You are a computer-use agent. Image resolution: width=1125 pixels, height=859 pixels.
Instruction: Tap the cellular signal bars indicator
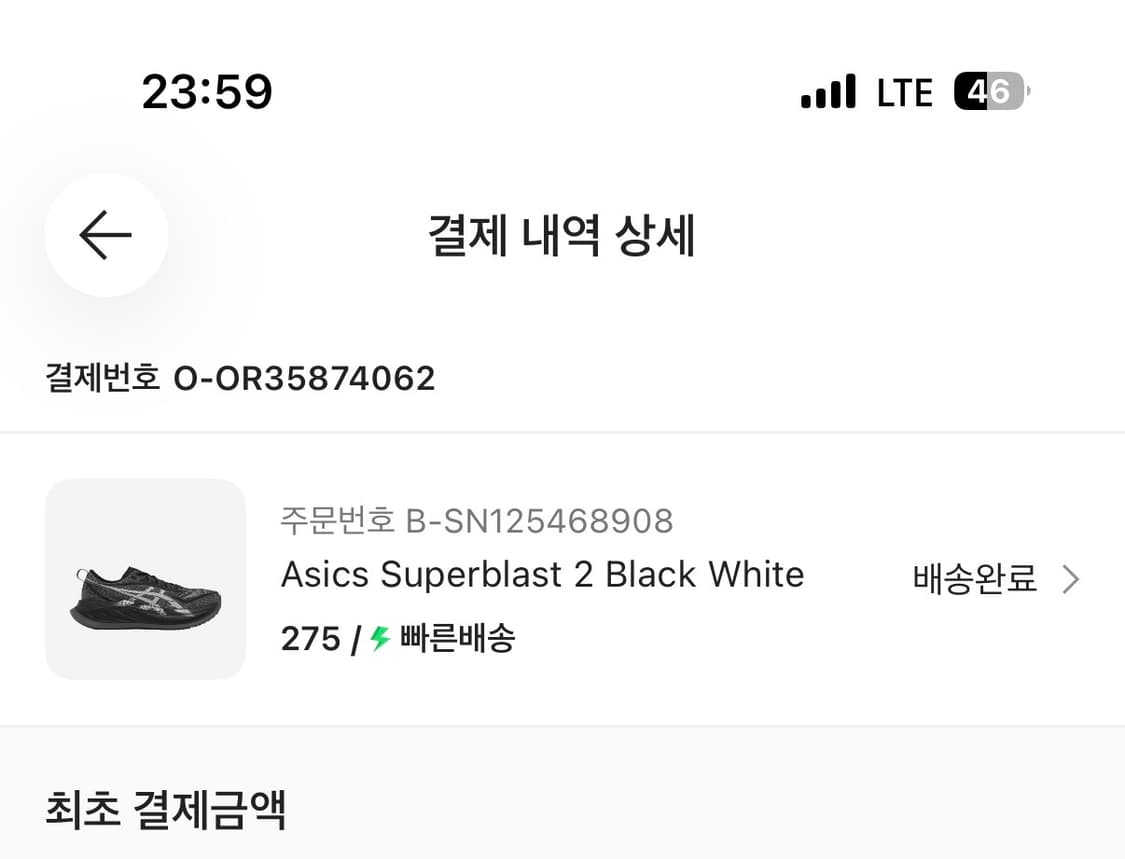[826, 91]
